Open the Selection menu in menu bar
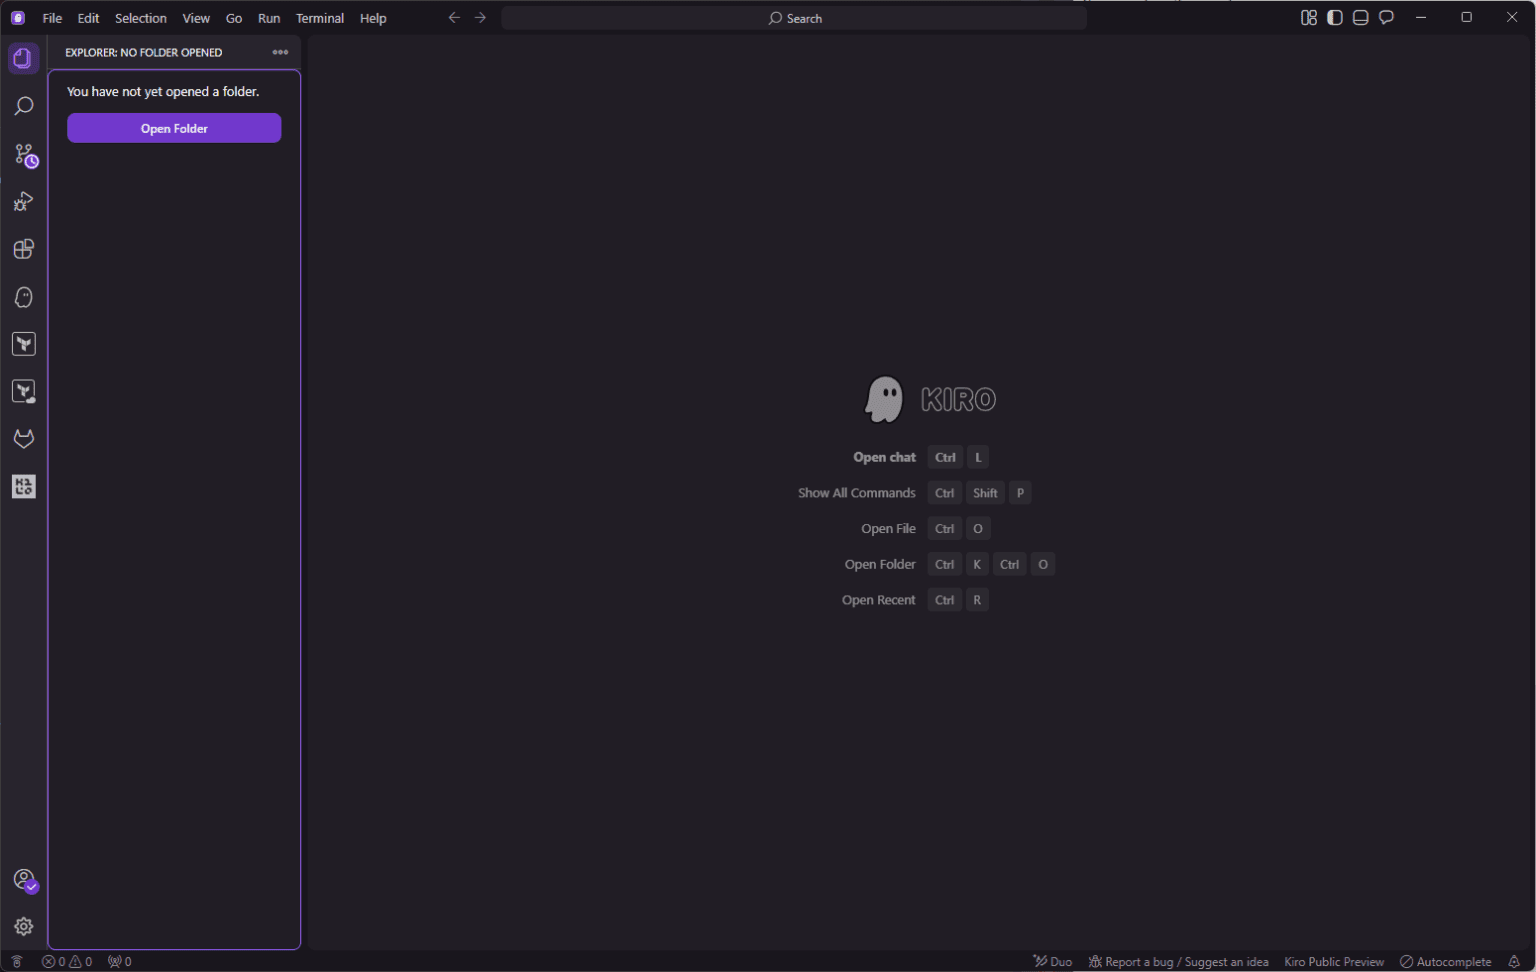Image resolution: width=1536 pixels, height=972 pixels. click(140, 17)
